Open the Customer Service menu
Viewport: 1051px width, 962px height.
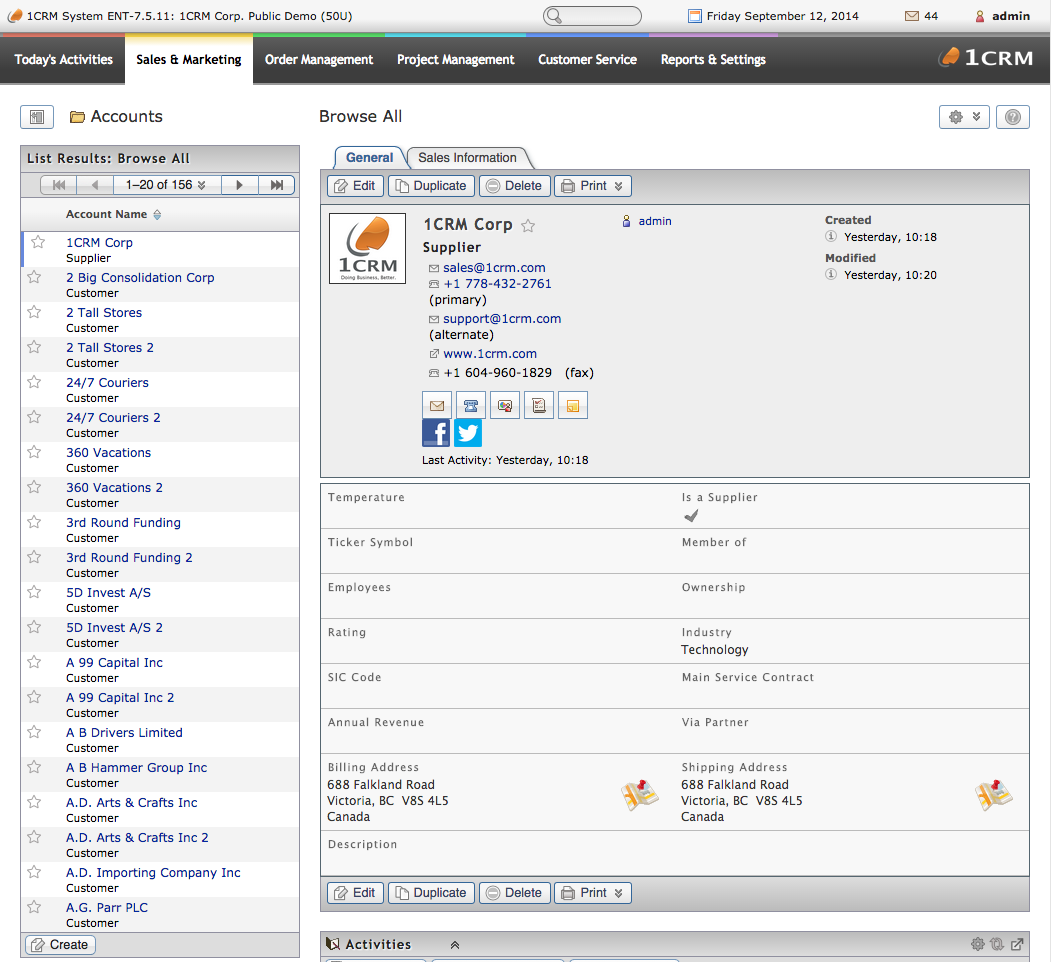(587, 60)
